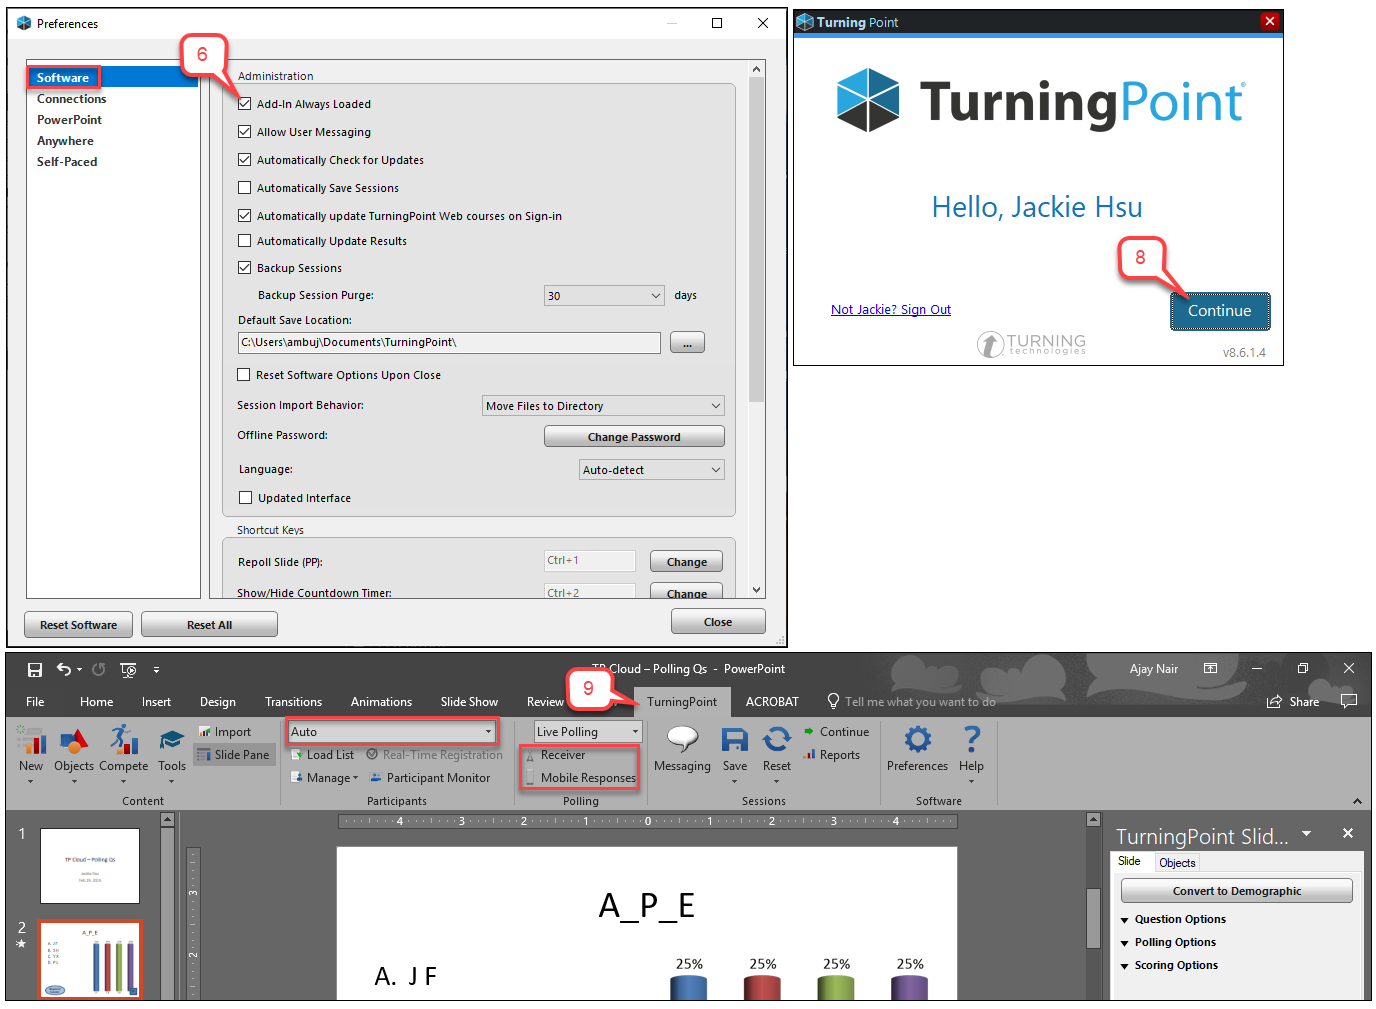Open the Live Polling dropdown
The height and width of the screenshot is (1009, 1376).
587,732
